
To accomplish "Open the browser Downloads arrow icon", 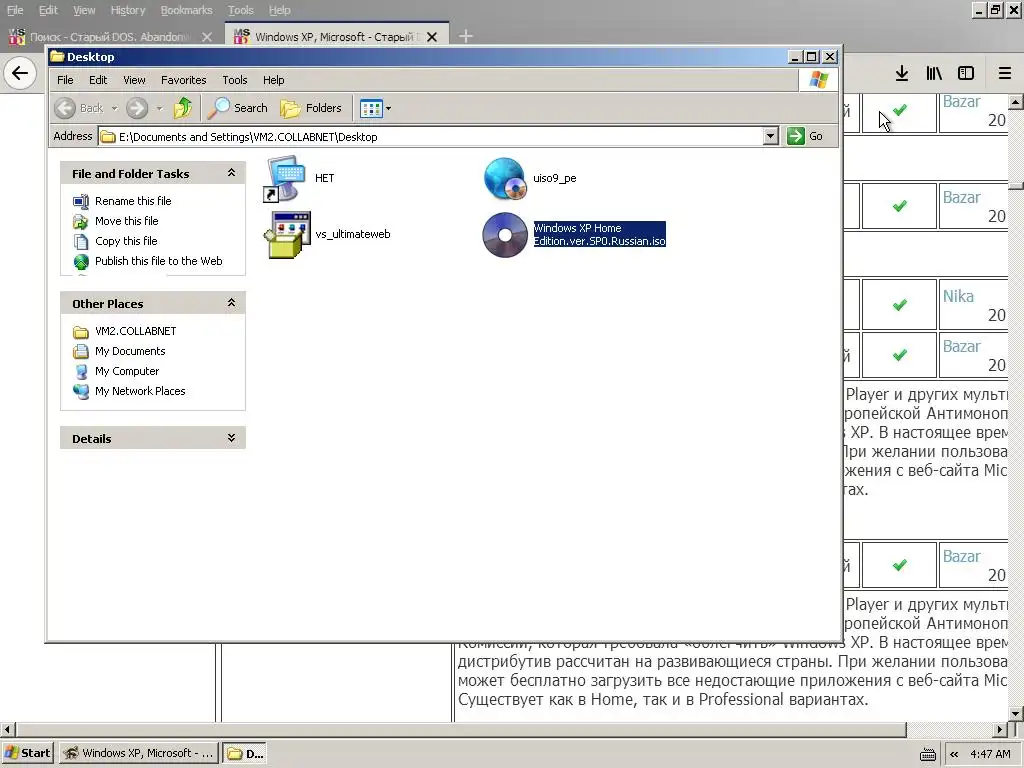I will coord(902,73).
